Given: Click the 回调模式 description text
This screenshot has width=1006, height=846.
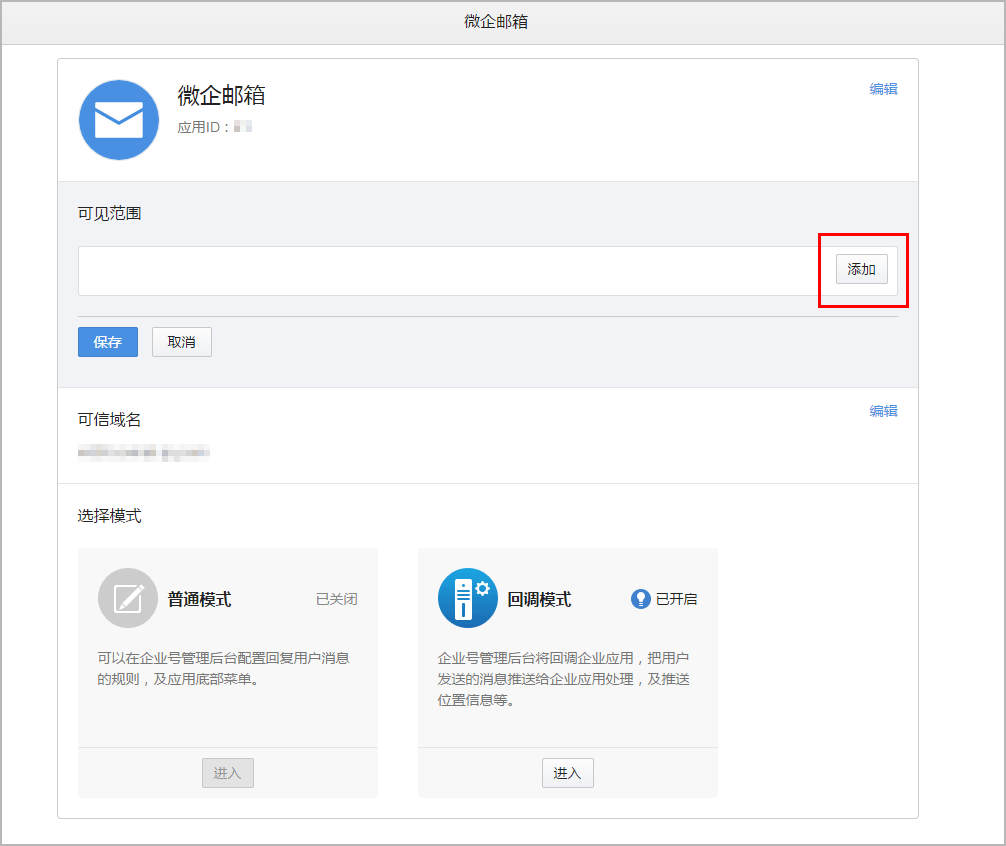Looking at the screenshot, I should [x=563, y=679].
